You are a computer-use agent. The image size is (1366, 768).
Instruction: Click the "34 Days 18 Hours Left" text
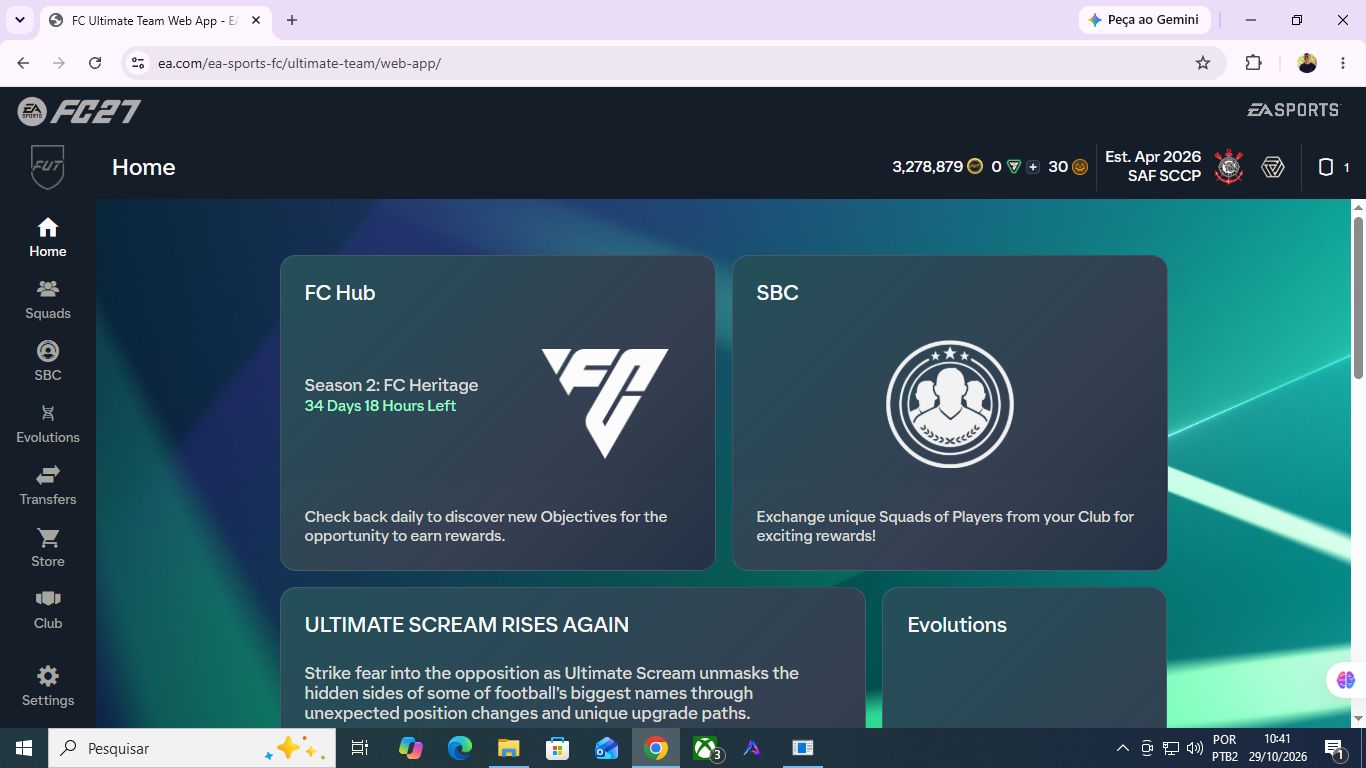[x=380, y=406]
